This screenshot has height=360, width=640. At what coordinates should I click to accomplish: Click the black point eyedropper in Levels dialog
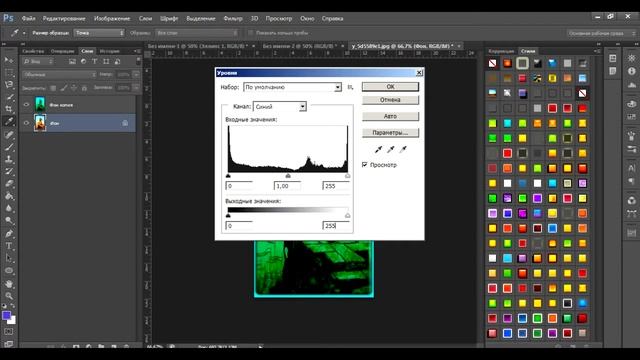(378, 149)
